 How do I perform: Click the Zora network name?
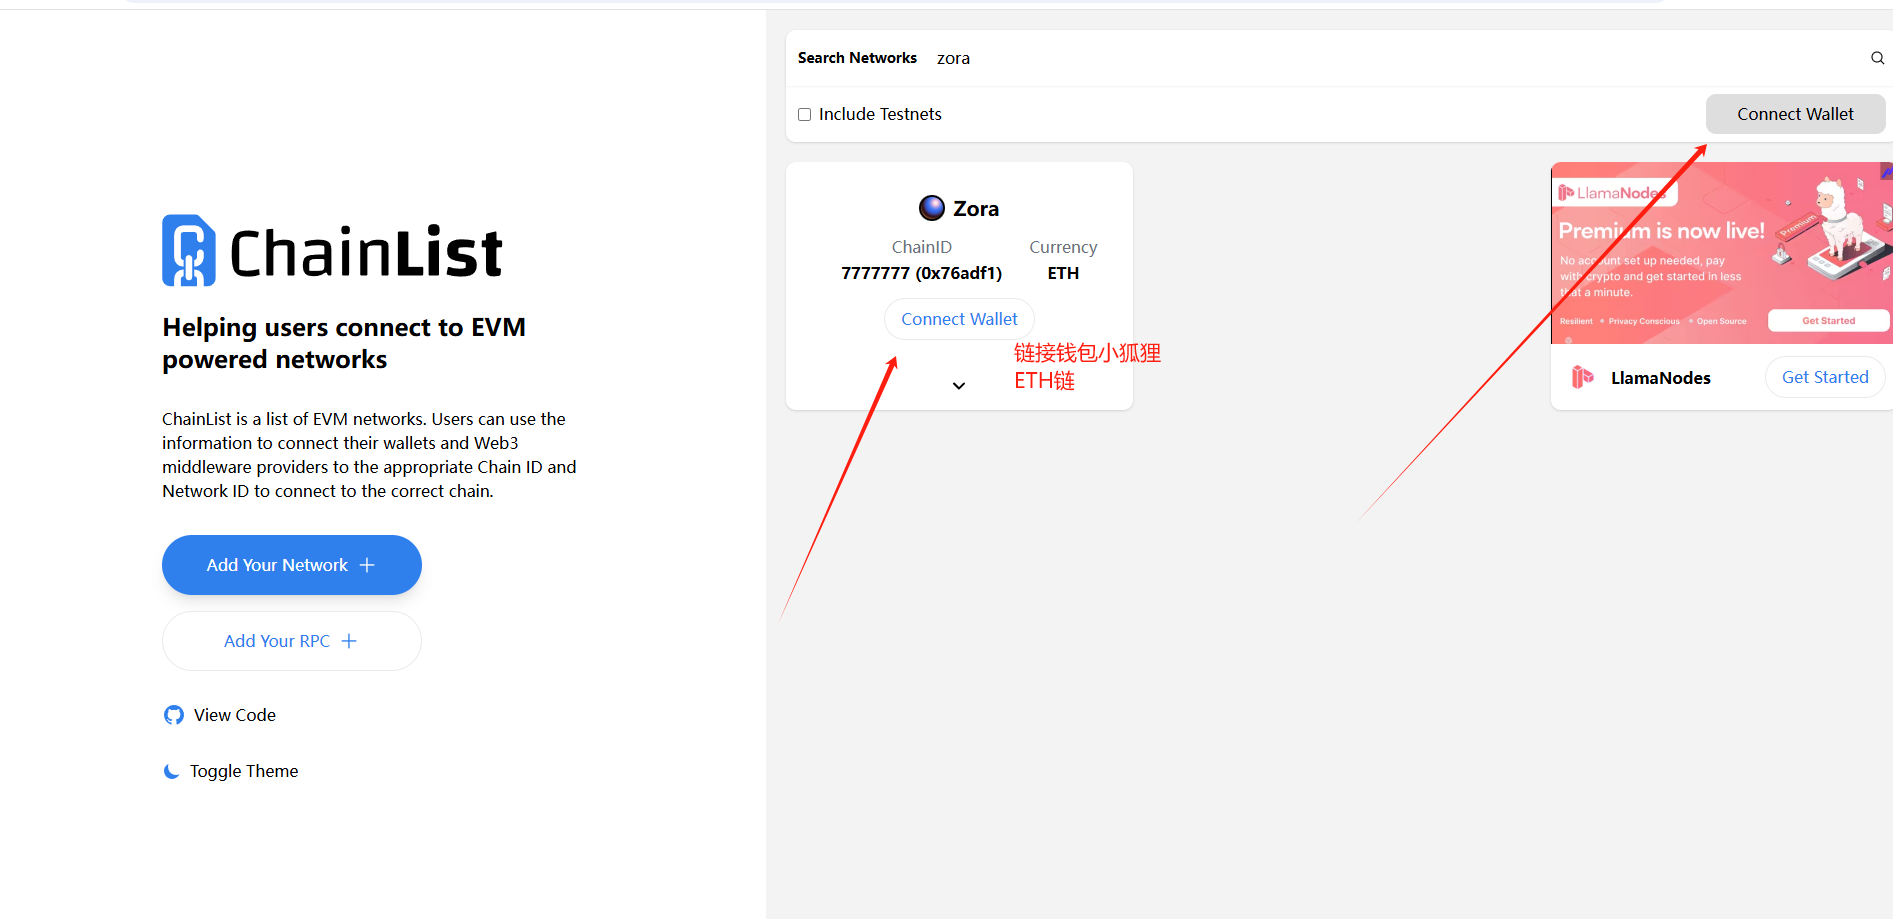point(976,208)
